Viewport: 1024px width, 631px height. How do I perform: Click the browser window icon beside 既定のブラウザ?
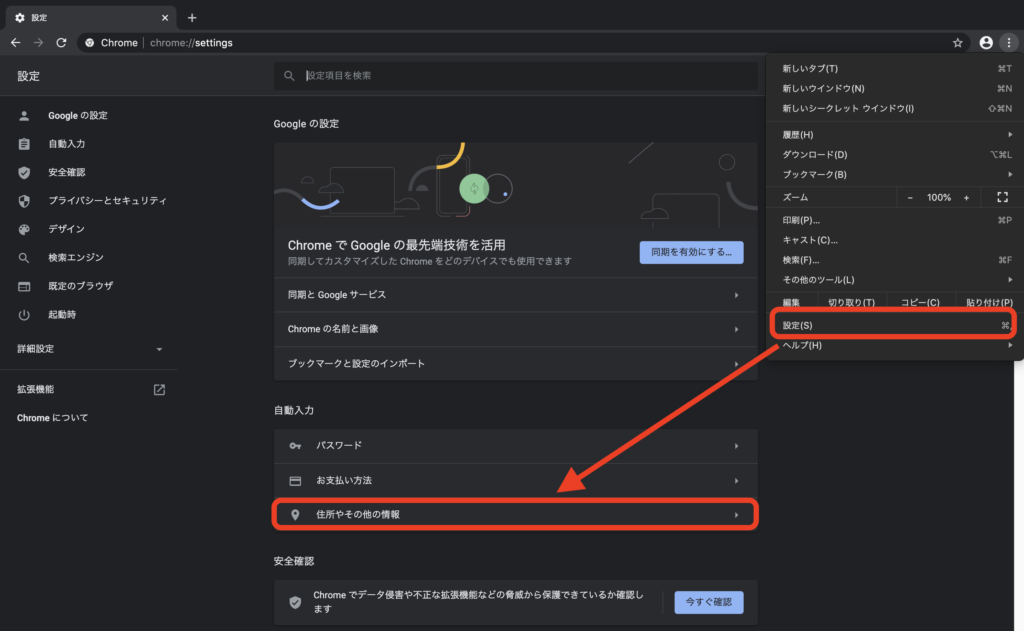coord(24,286)
